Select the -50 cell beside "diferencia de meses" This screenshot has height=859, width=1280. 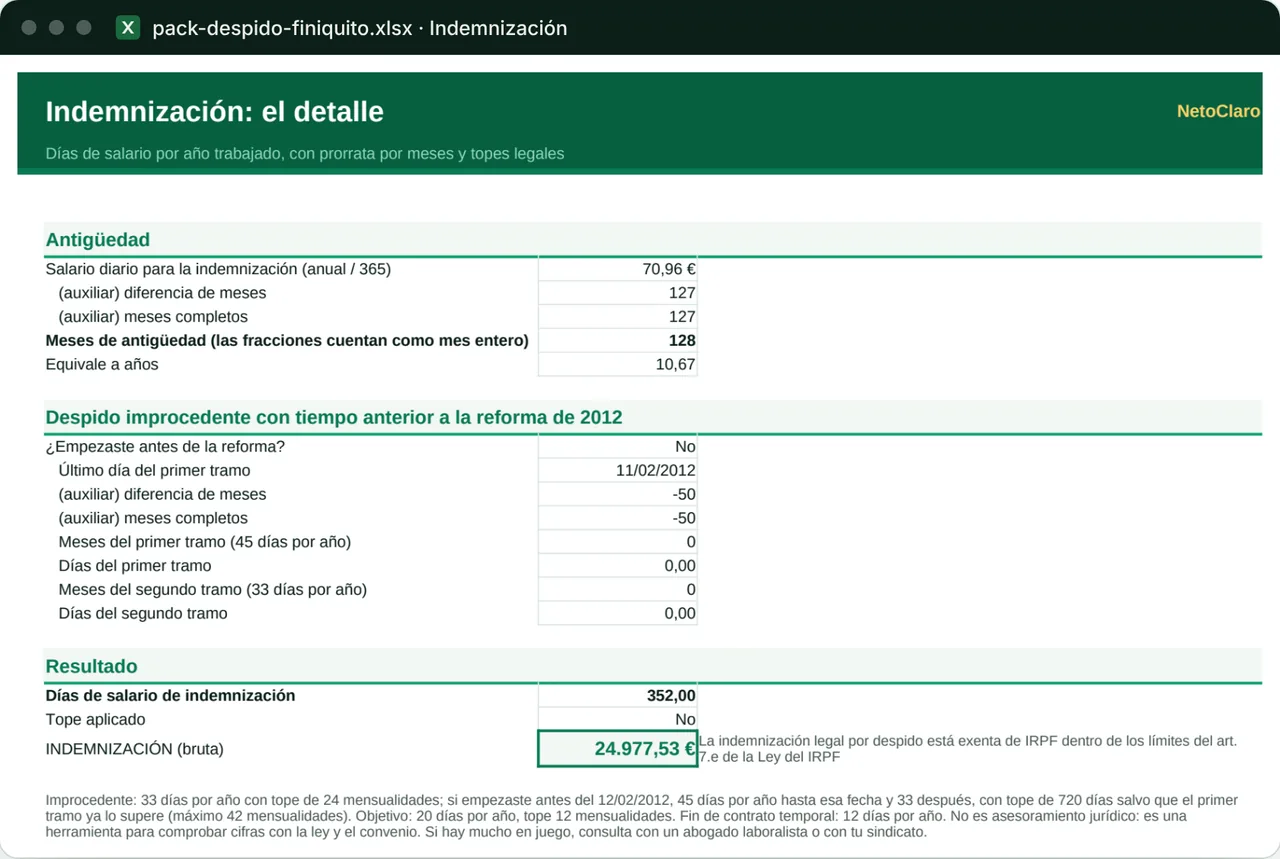pyautogui.click(x=617, y=495)
